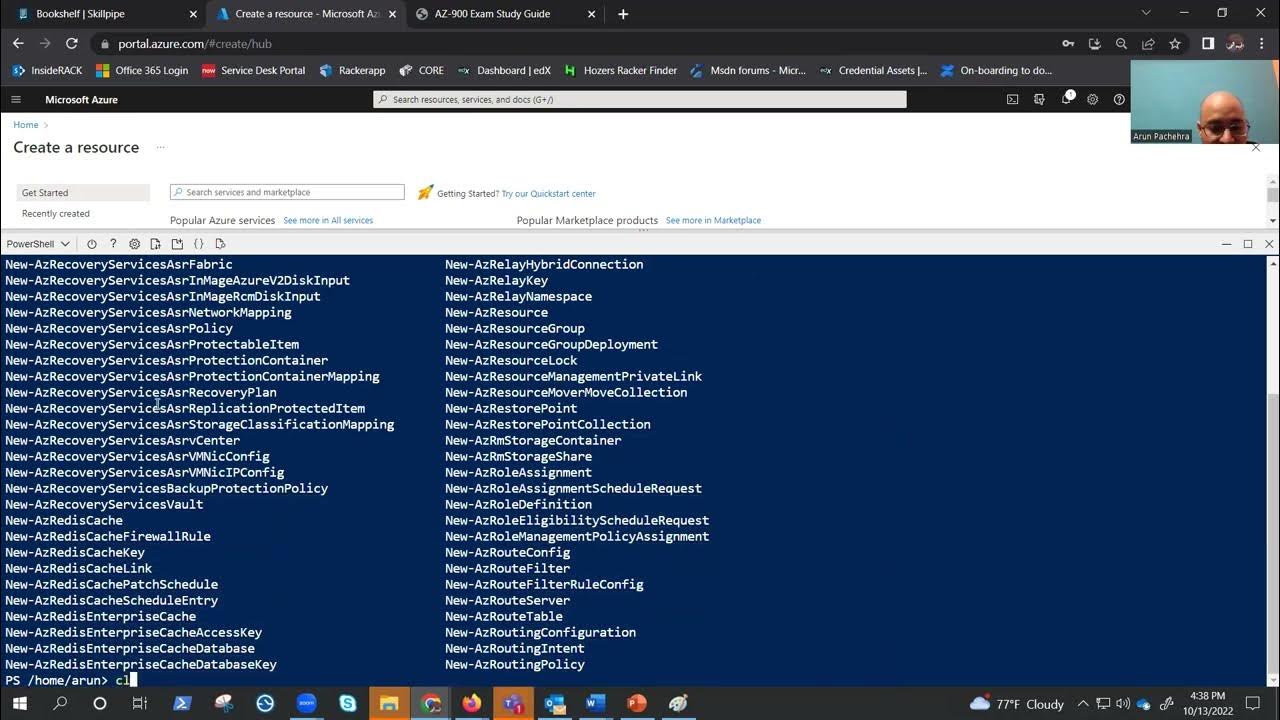This screenshot has width=1280, height=720.
Task: Open the taskbar weather 77°F Cloudy widget
Action: coord(1017,704)
